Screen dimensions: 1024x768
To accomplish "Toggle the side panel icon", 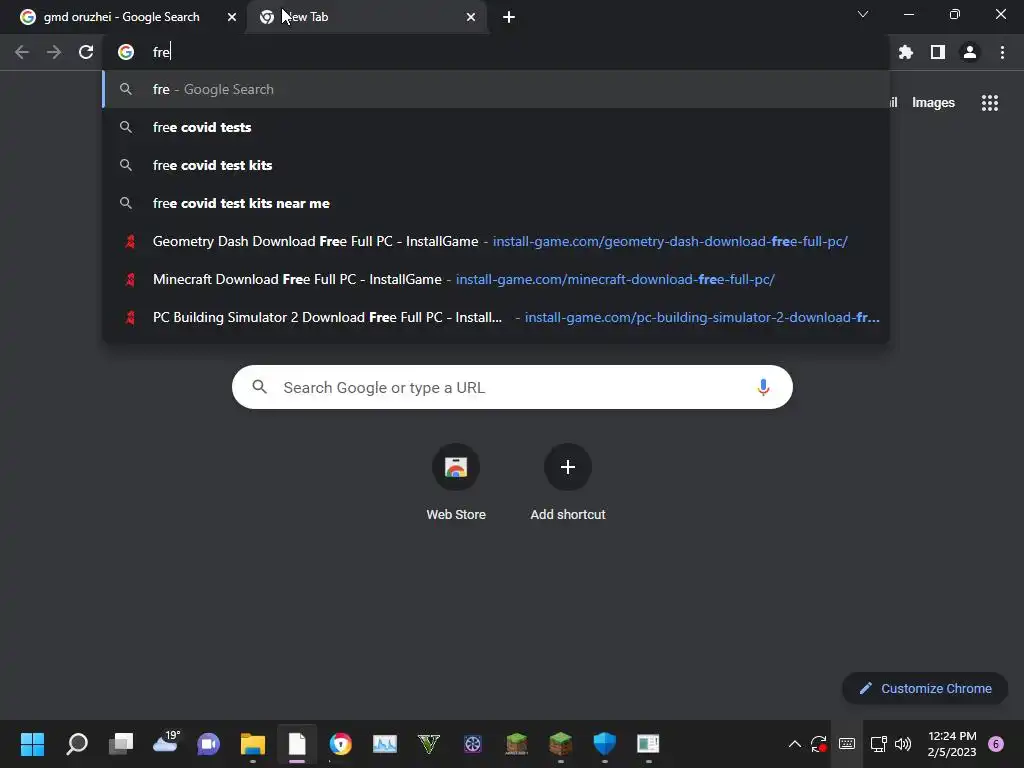I will coord(938,52).
